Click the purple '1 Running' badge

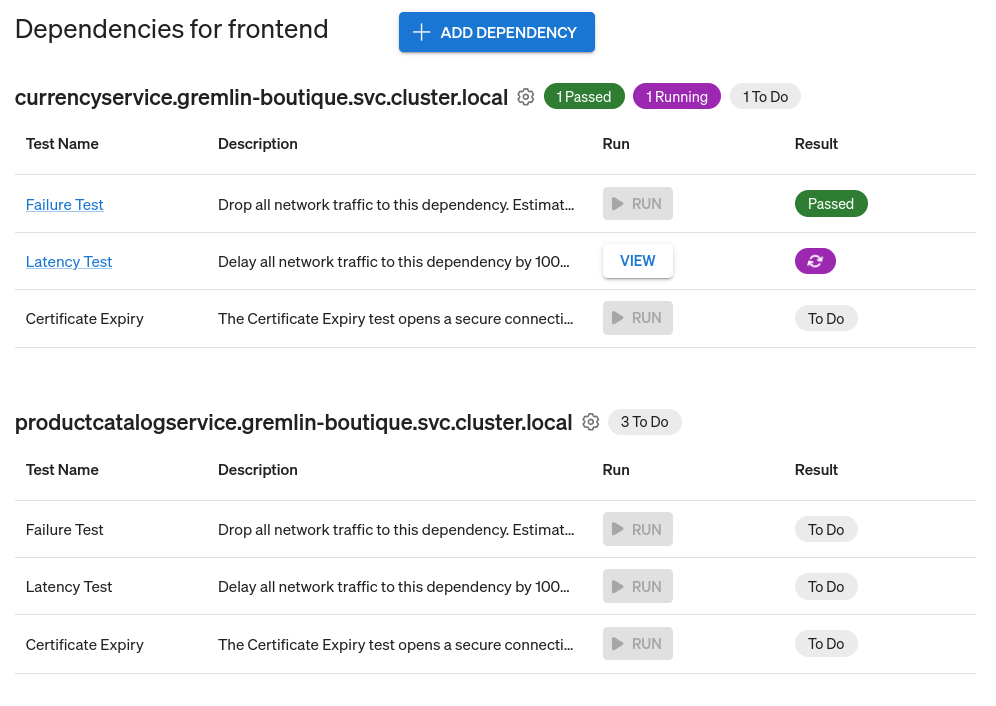click(x=676, y=96)
